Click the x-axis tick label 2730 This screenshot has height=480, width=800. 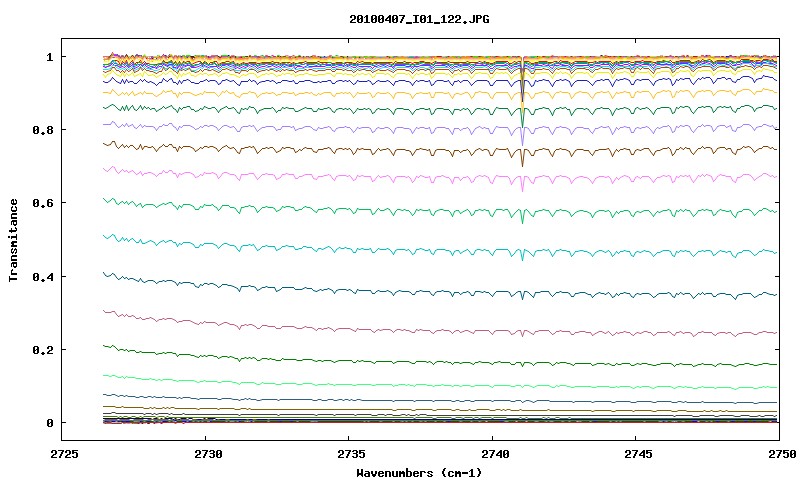click(x=208, y=454)
